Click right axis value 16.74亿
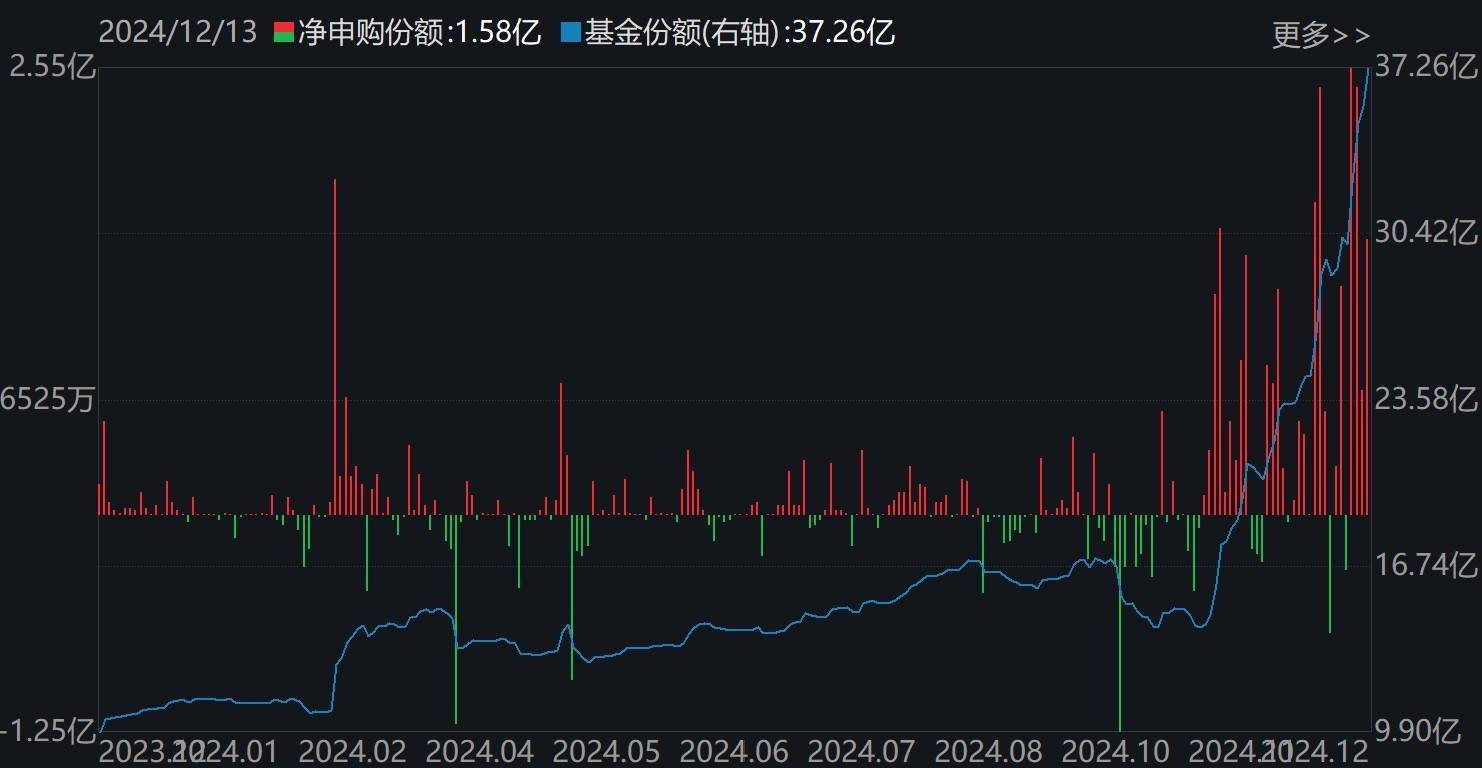1482x768 pixels. [1427, 566]
